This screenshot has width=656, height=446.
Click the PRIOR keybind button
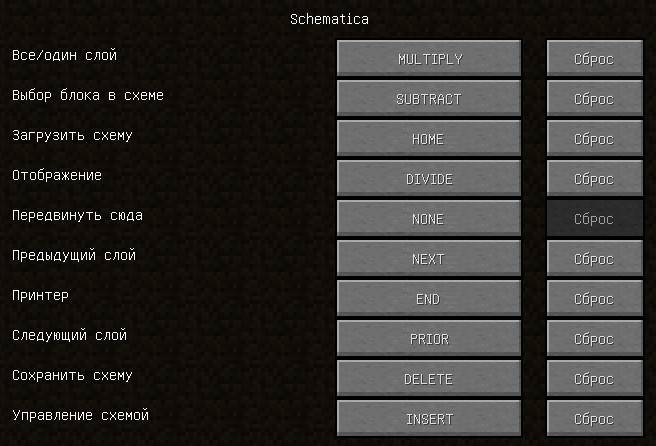coord(429,339)
